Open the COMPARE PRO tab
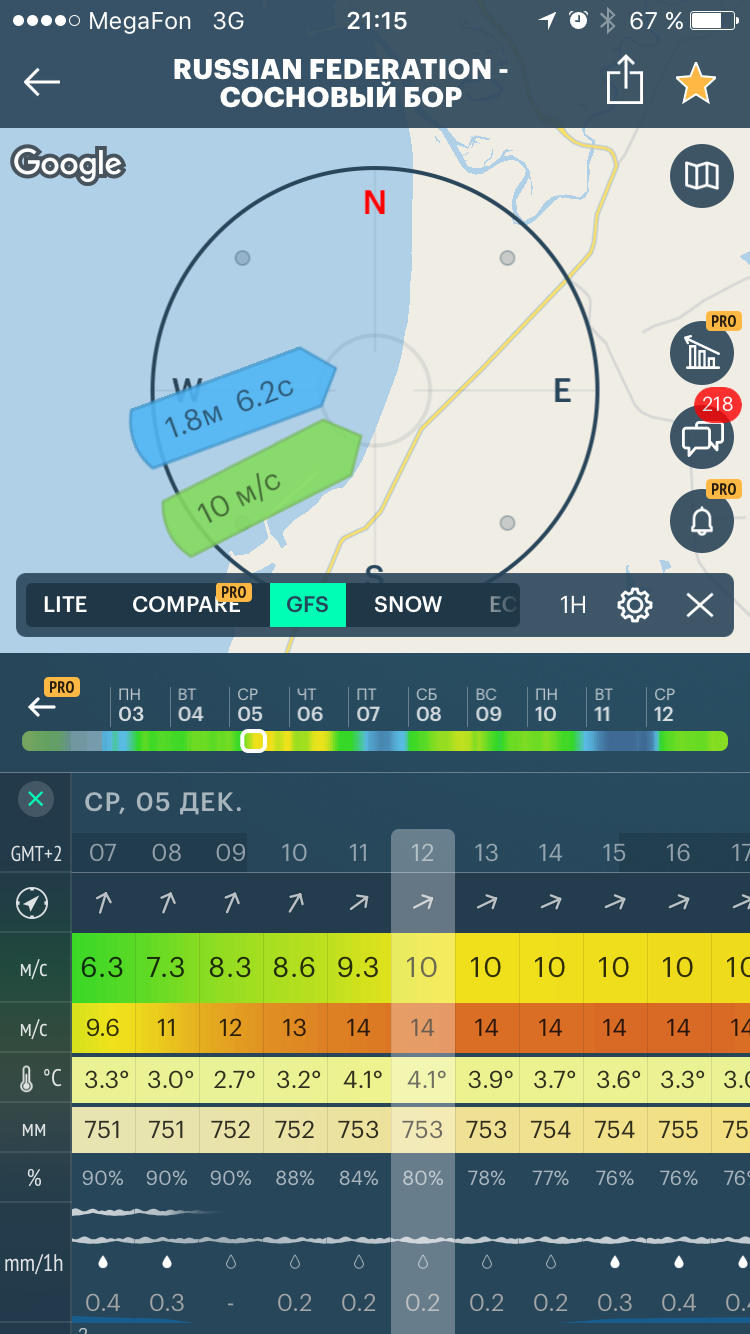This screenshot has width=750, height=1334. [187, 605]
